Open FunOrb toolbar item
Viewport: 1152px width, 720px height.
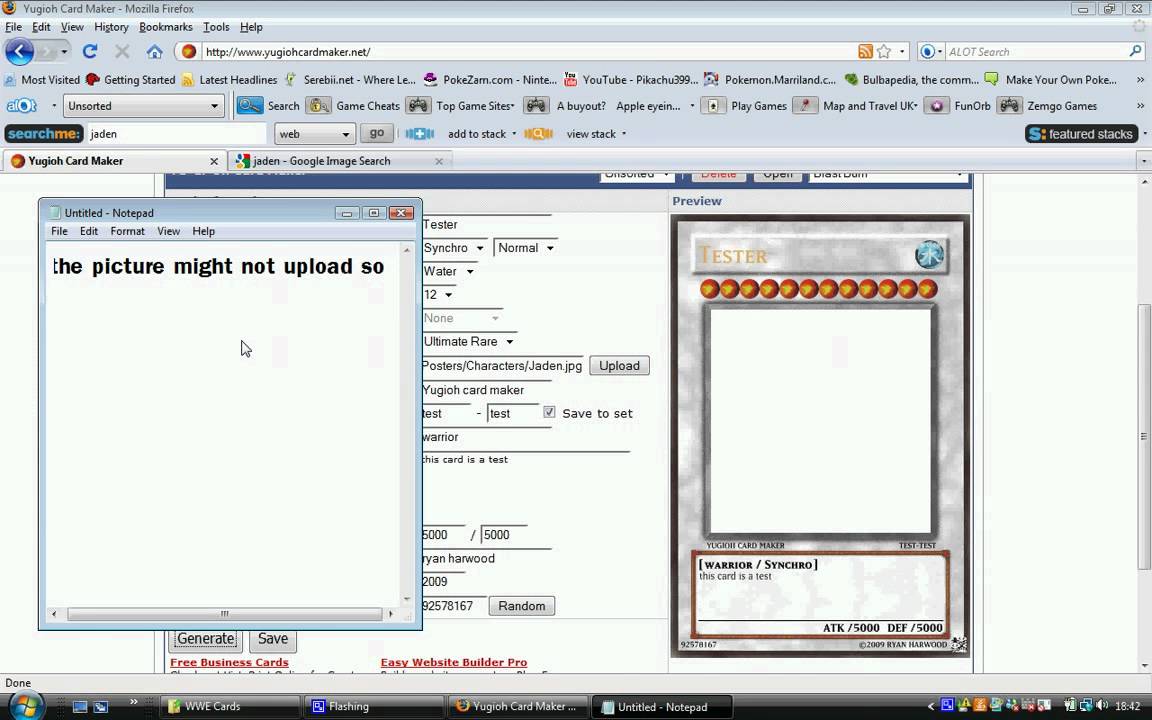[959, 106]
